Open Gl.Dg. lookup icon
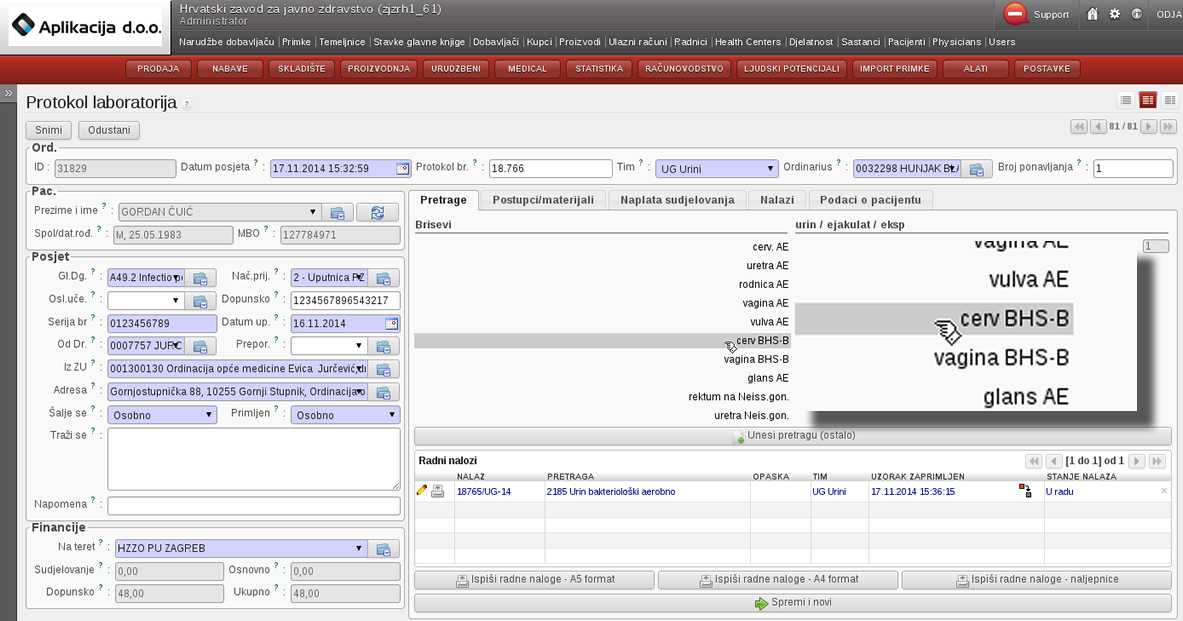 coord(201,278)
